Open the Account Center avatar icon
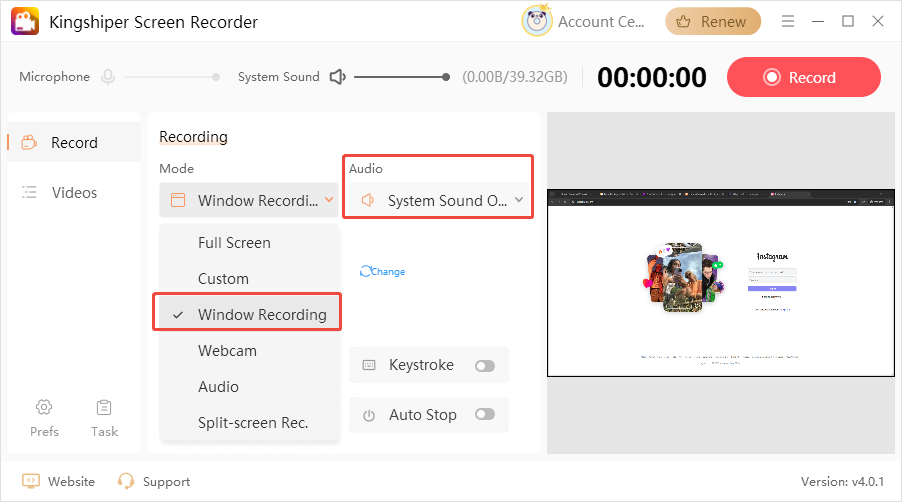The image size is (902, 502). 537,21
